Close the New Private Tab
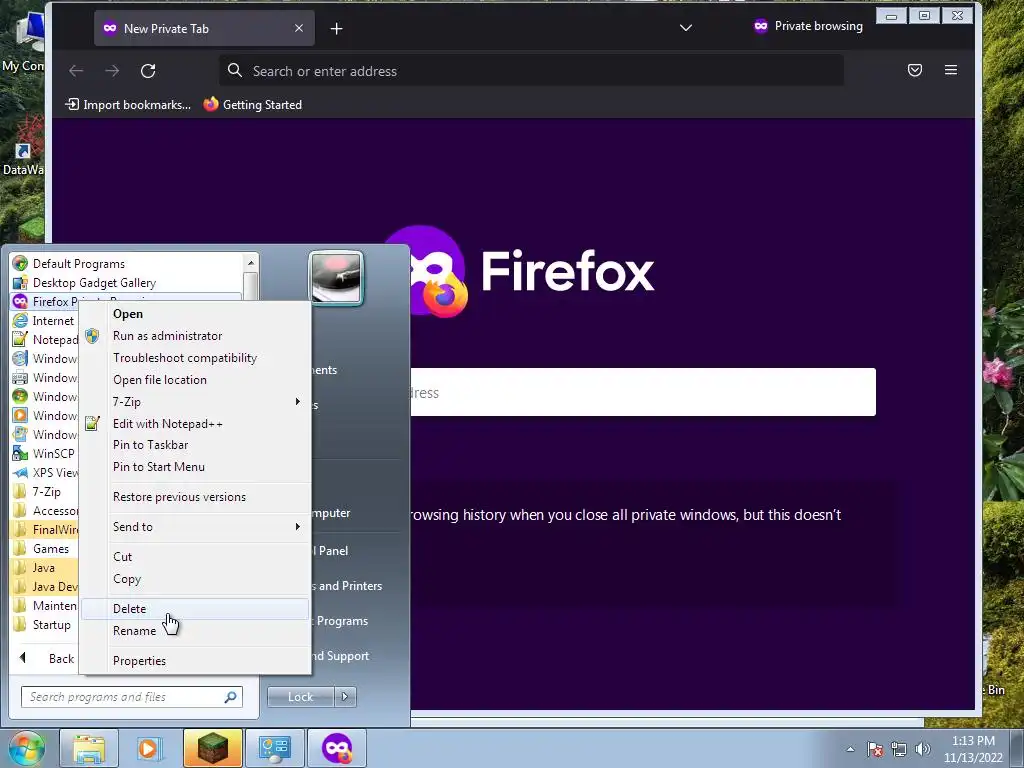This screenshot has height=768, width=1024. [298, 28]
